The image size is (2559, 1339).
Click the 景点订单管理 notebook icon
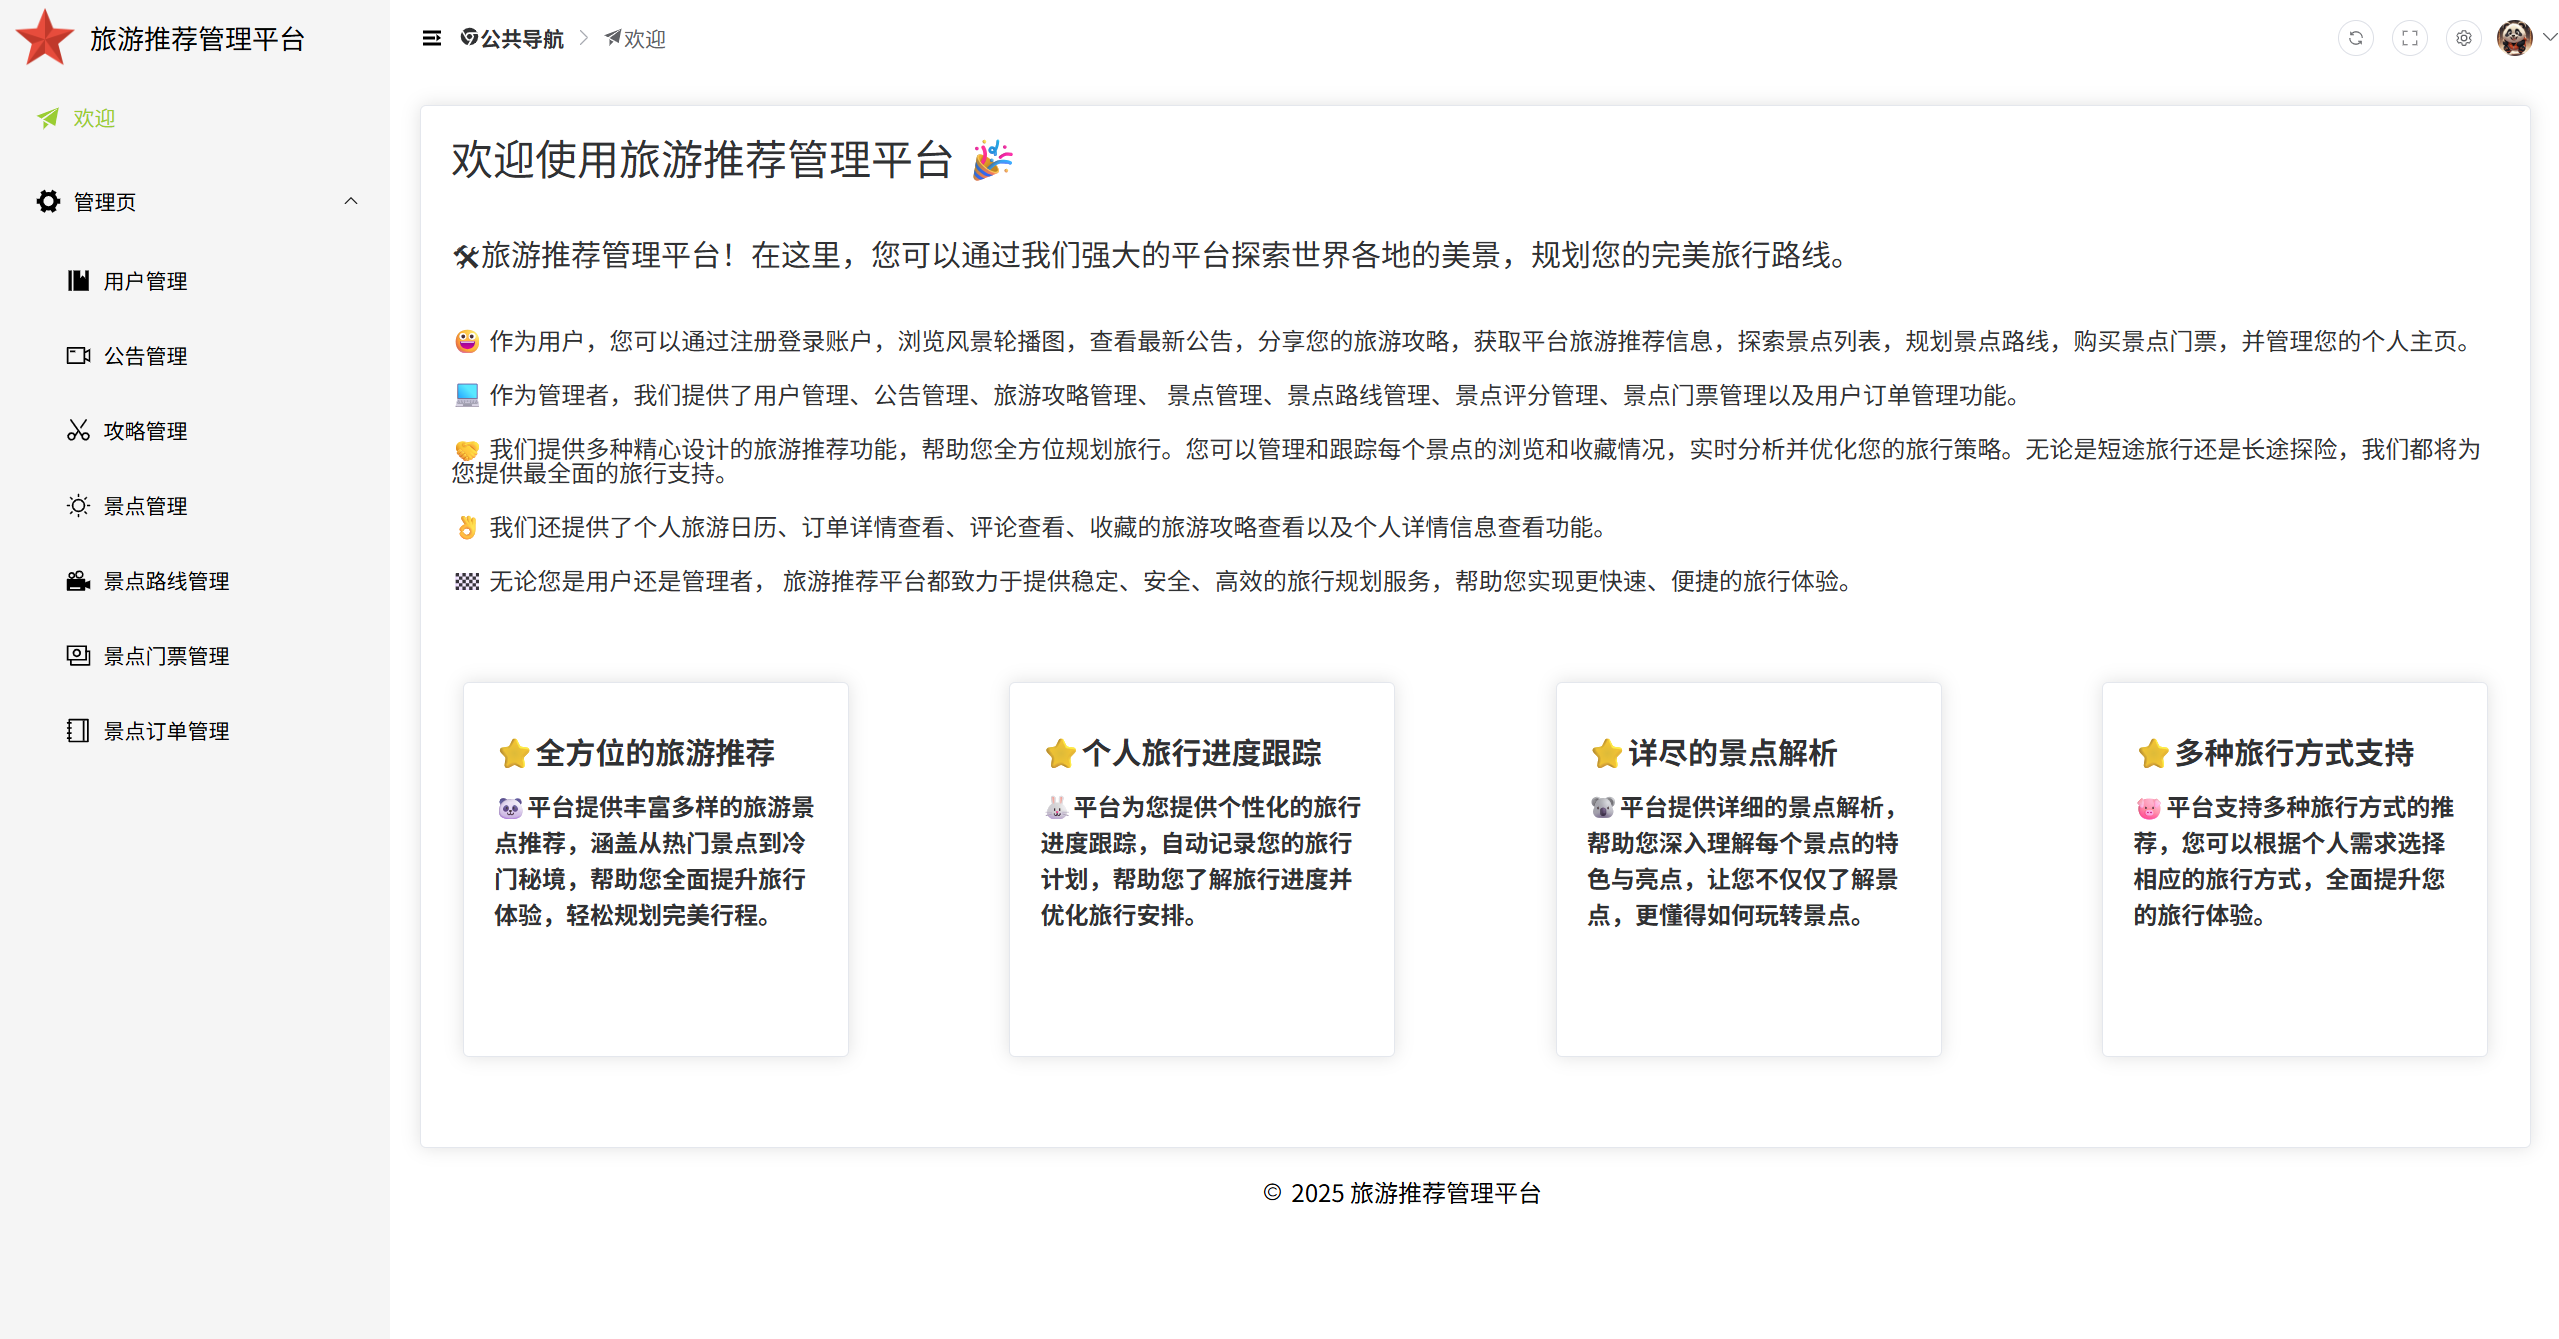coord(78,730)
